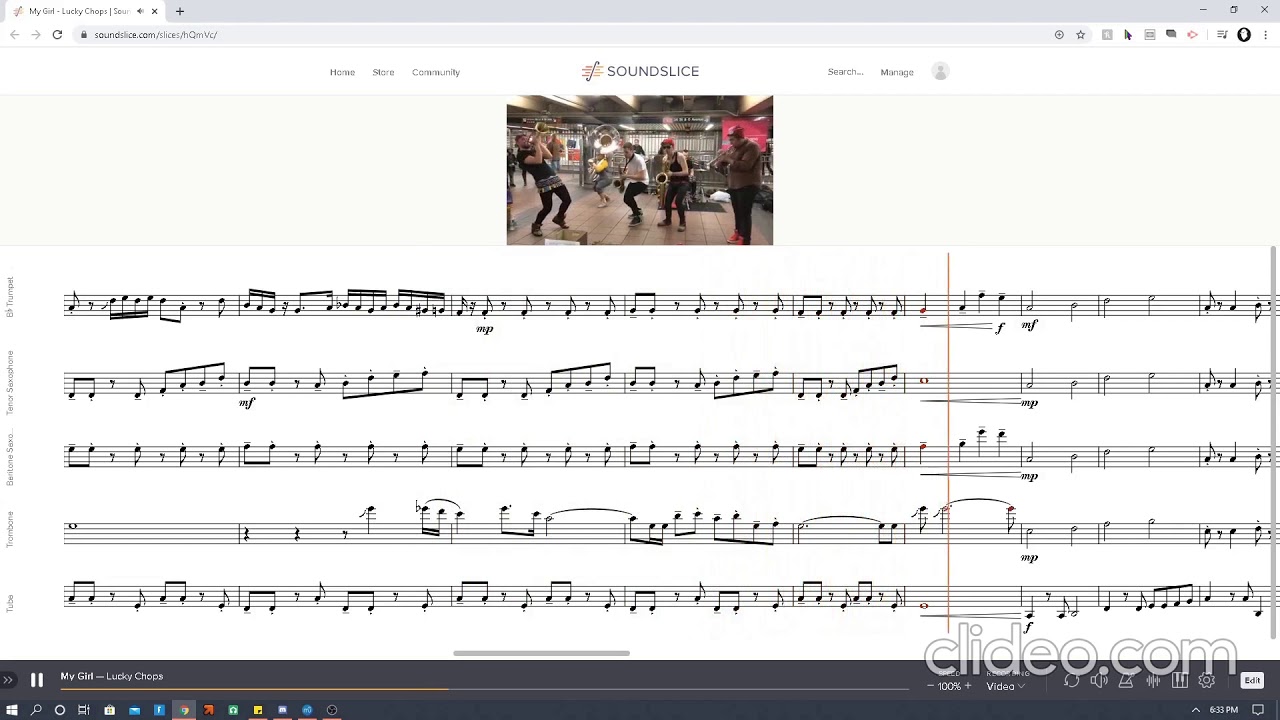Viewport: 1280px width, 720px height.
Task: Select the My Girl - Lucky Chops tab
Action: [84, 11]
